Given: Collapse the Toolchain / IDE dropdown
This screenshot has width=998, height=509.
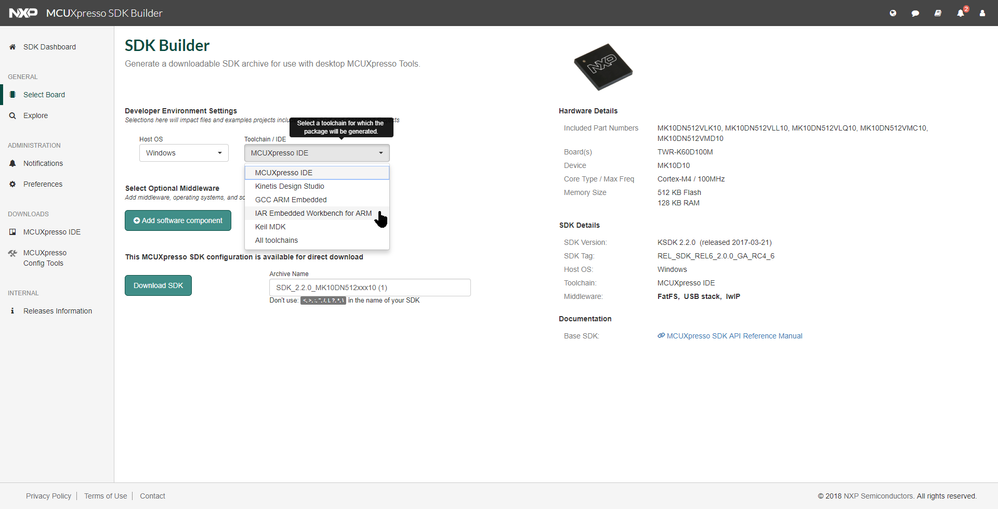Looking at the screenshot, I should (317, 153).
